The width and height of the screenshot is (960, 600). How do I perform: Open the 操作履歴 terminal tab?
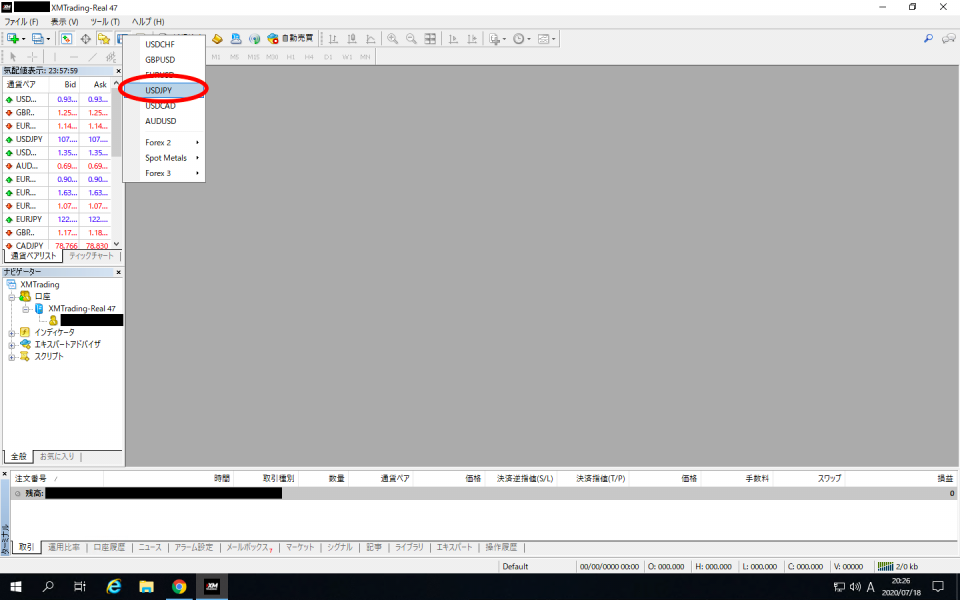(501, 547)
